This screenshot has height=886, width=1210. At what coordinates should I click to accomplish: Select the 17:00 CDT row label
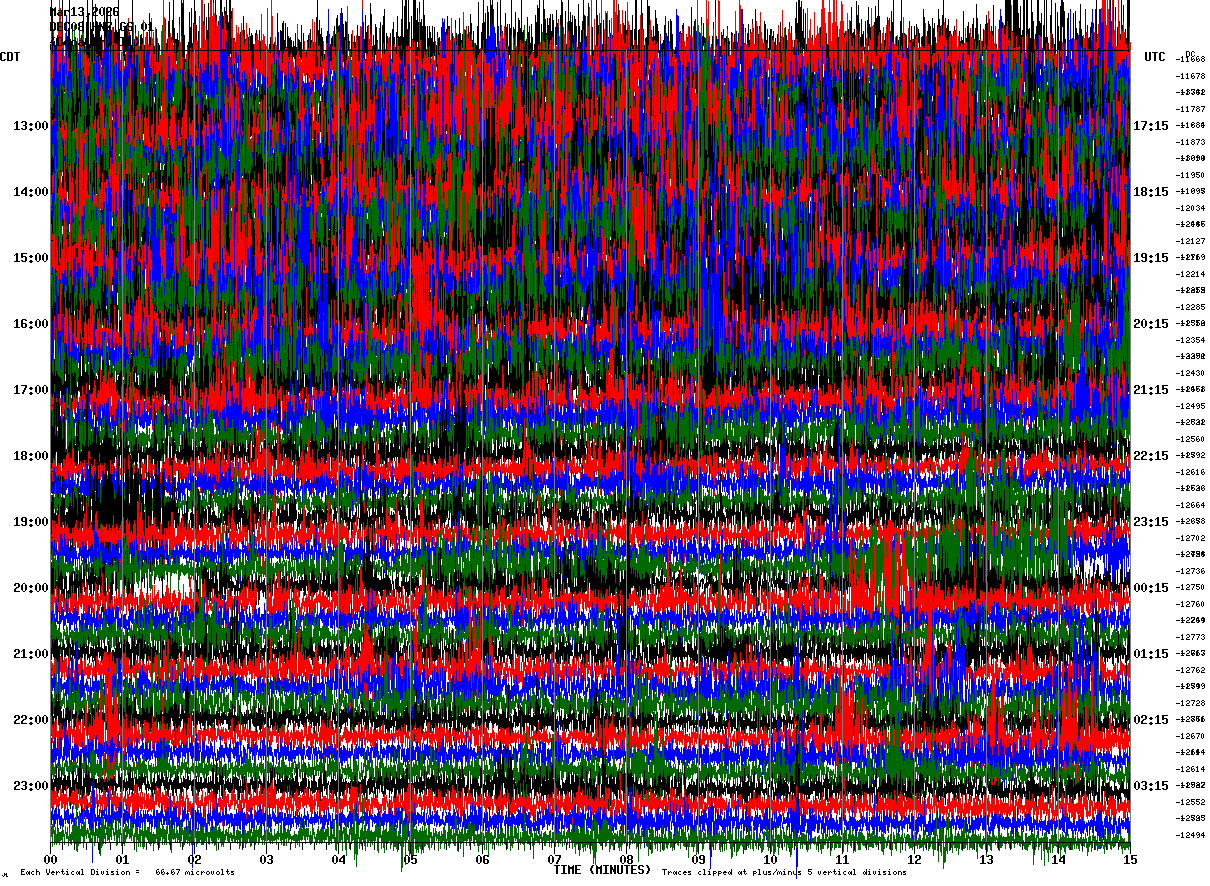(x=31, y=390)
